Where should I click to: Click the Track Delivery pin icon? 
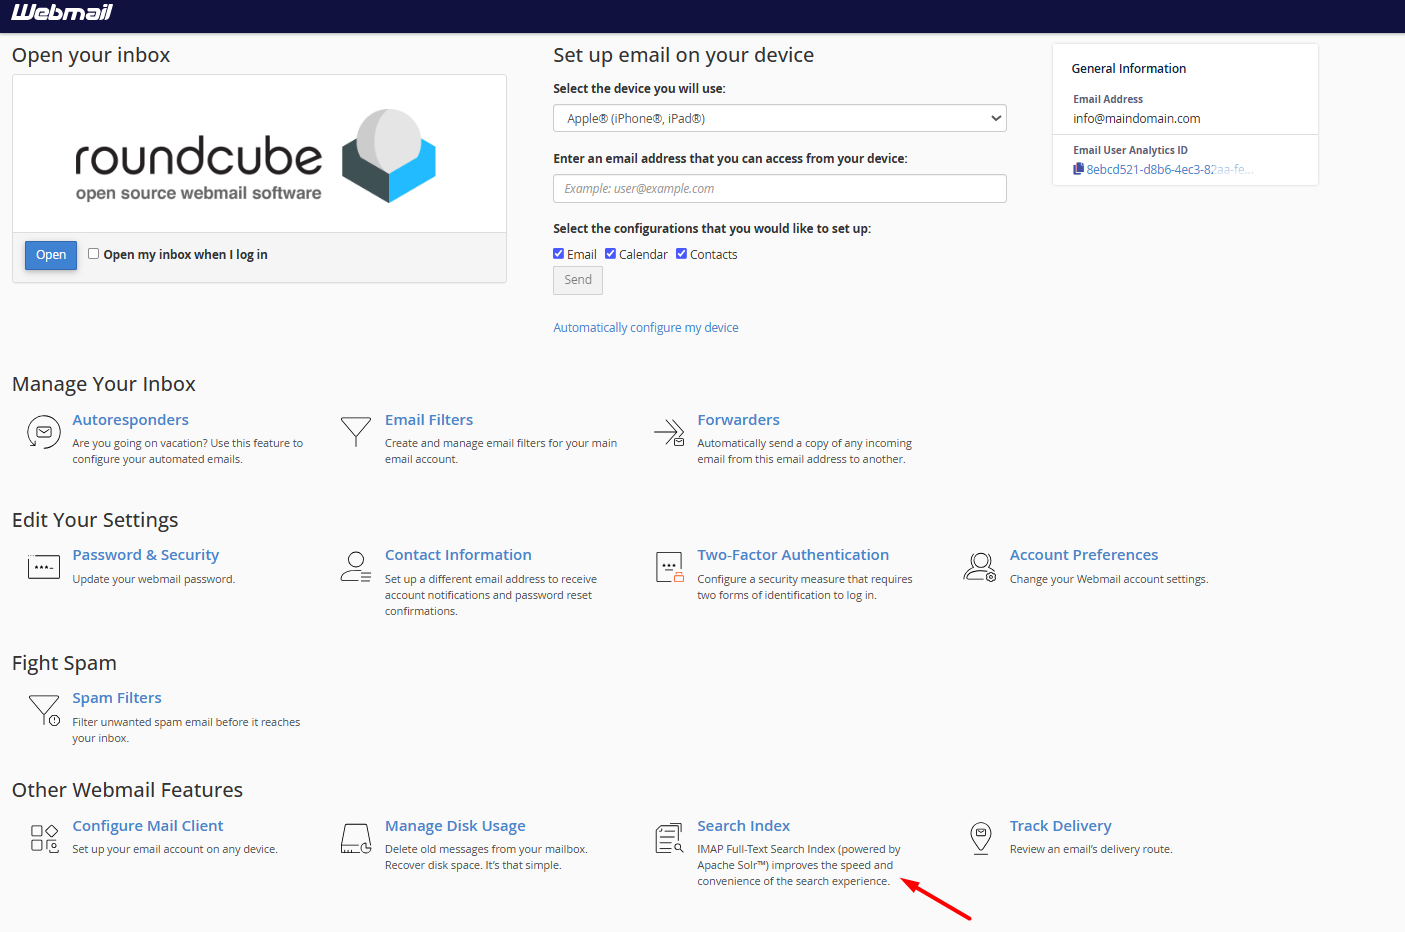pos(981,838)
